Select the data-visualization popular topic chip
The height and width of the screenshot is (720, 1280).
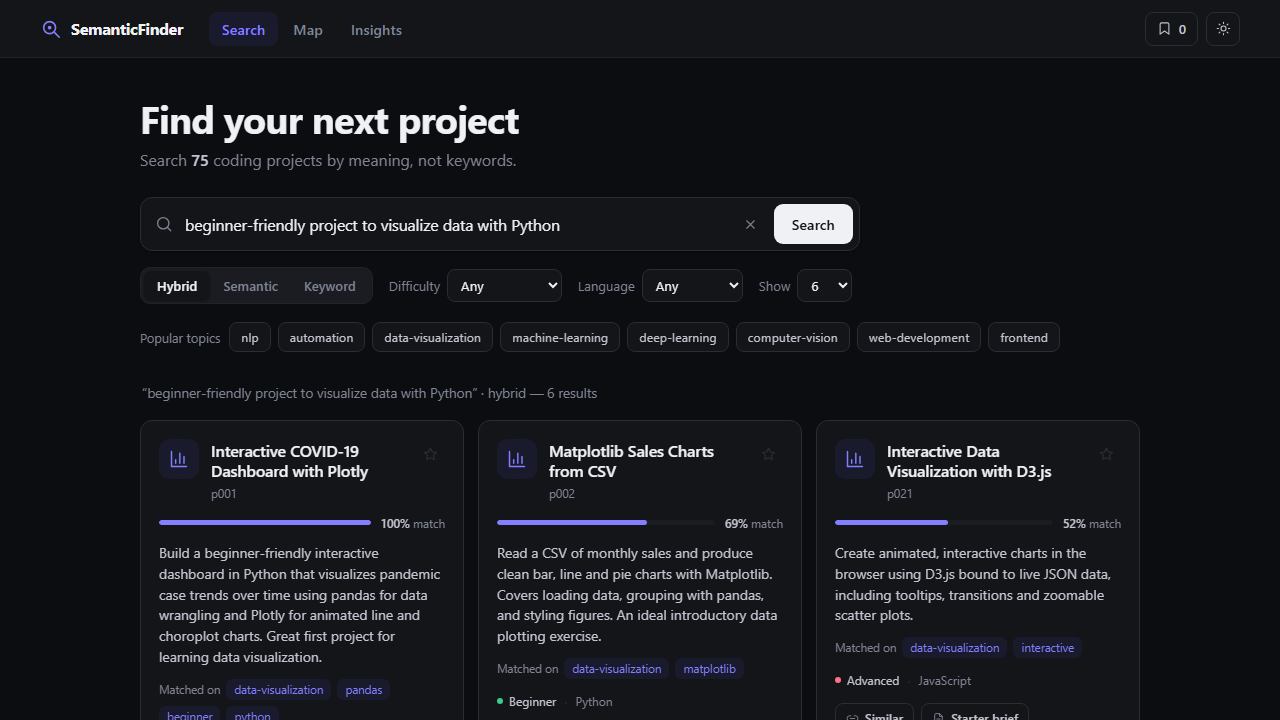tap(433, 337)
